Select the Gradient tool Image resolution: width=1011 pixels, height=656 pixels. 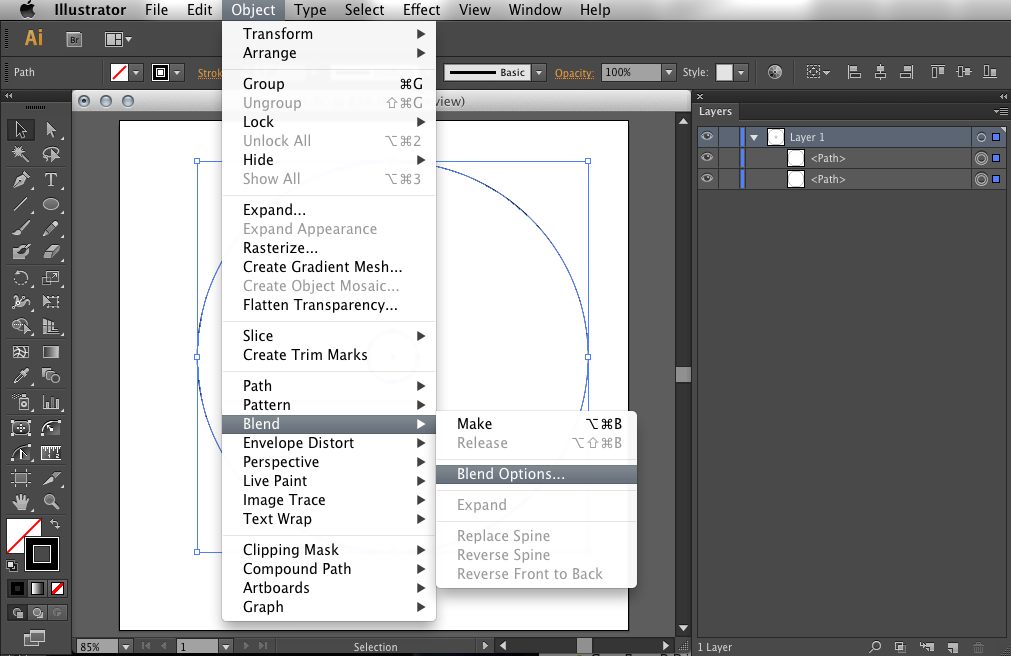tap(51, 352)
